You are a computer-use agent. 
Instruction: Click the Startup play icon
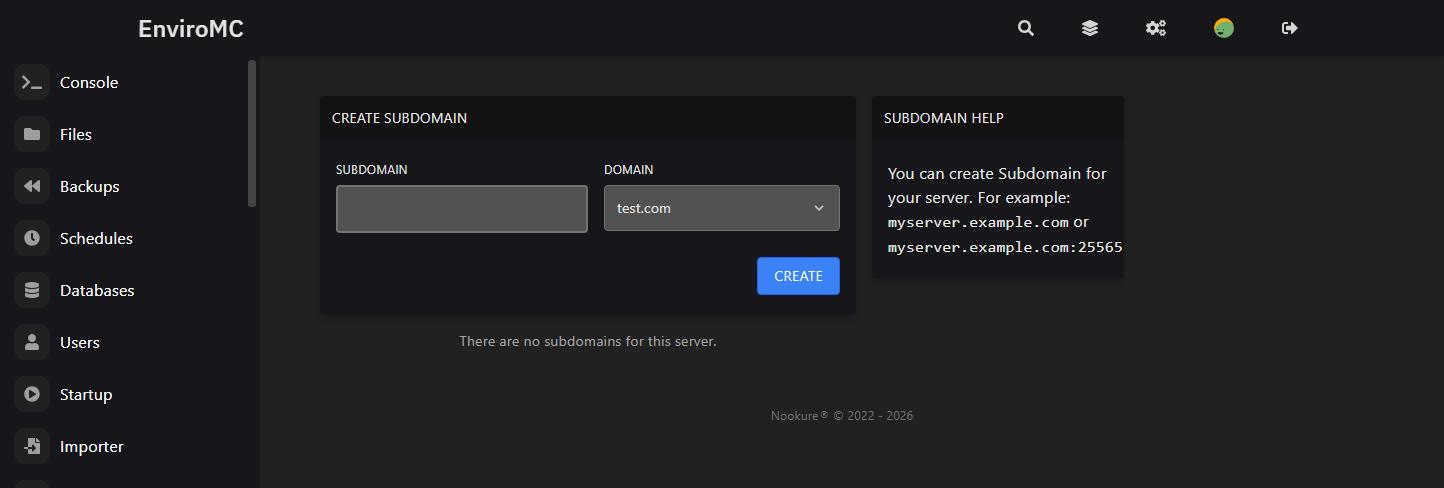(32, 394)
